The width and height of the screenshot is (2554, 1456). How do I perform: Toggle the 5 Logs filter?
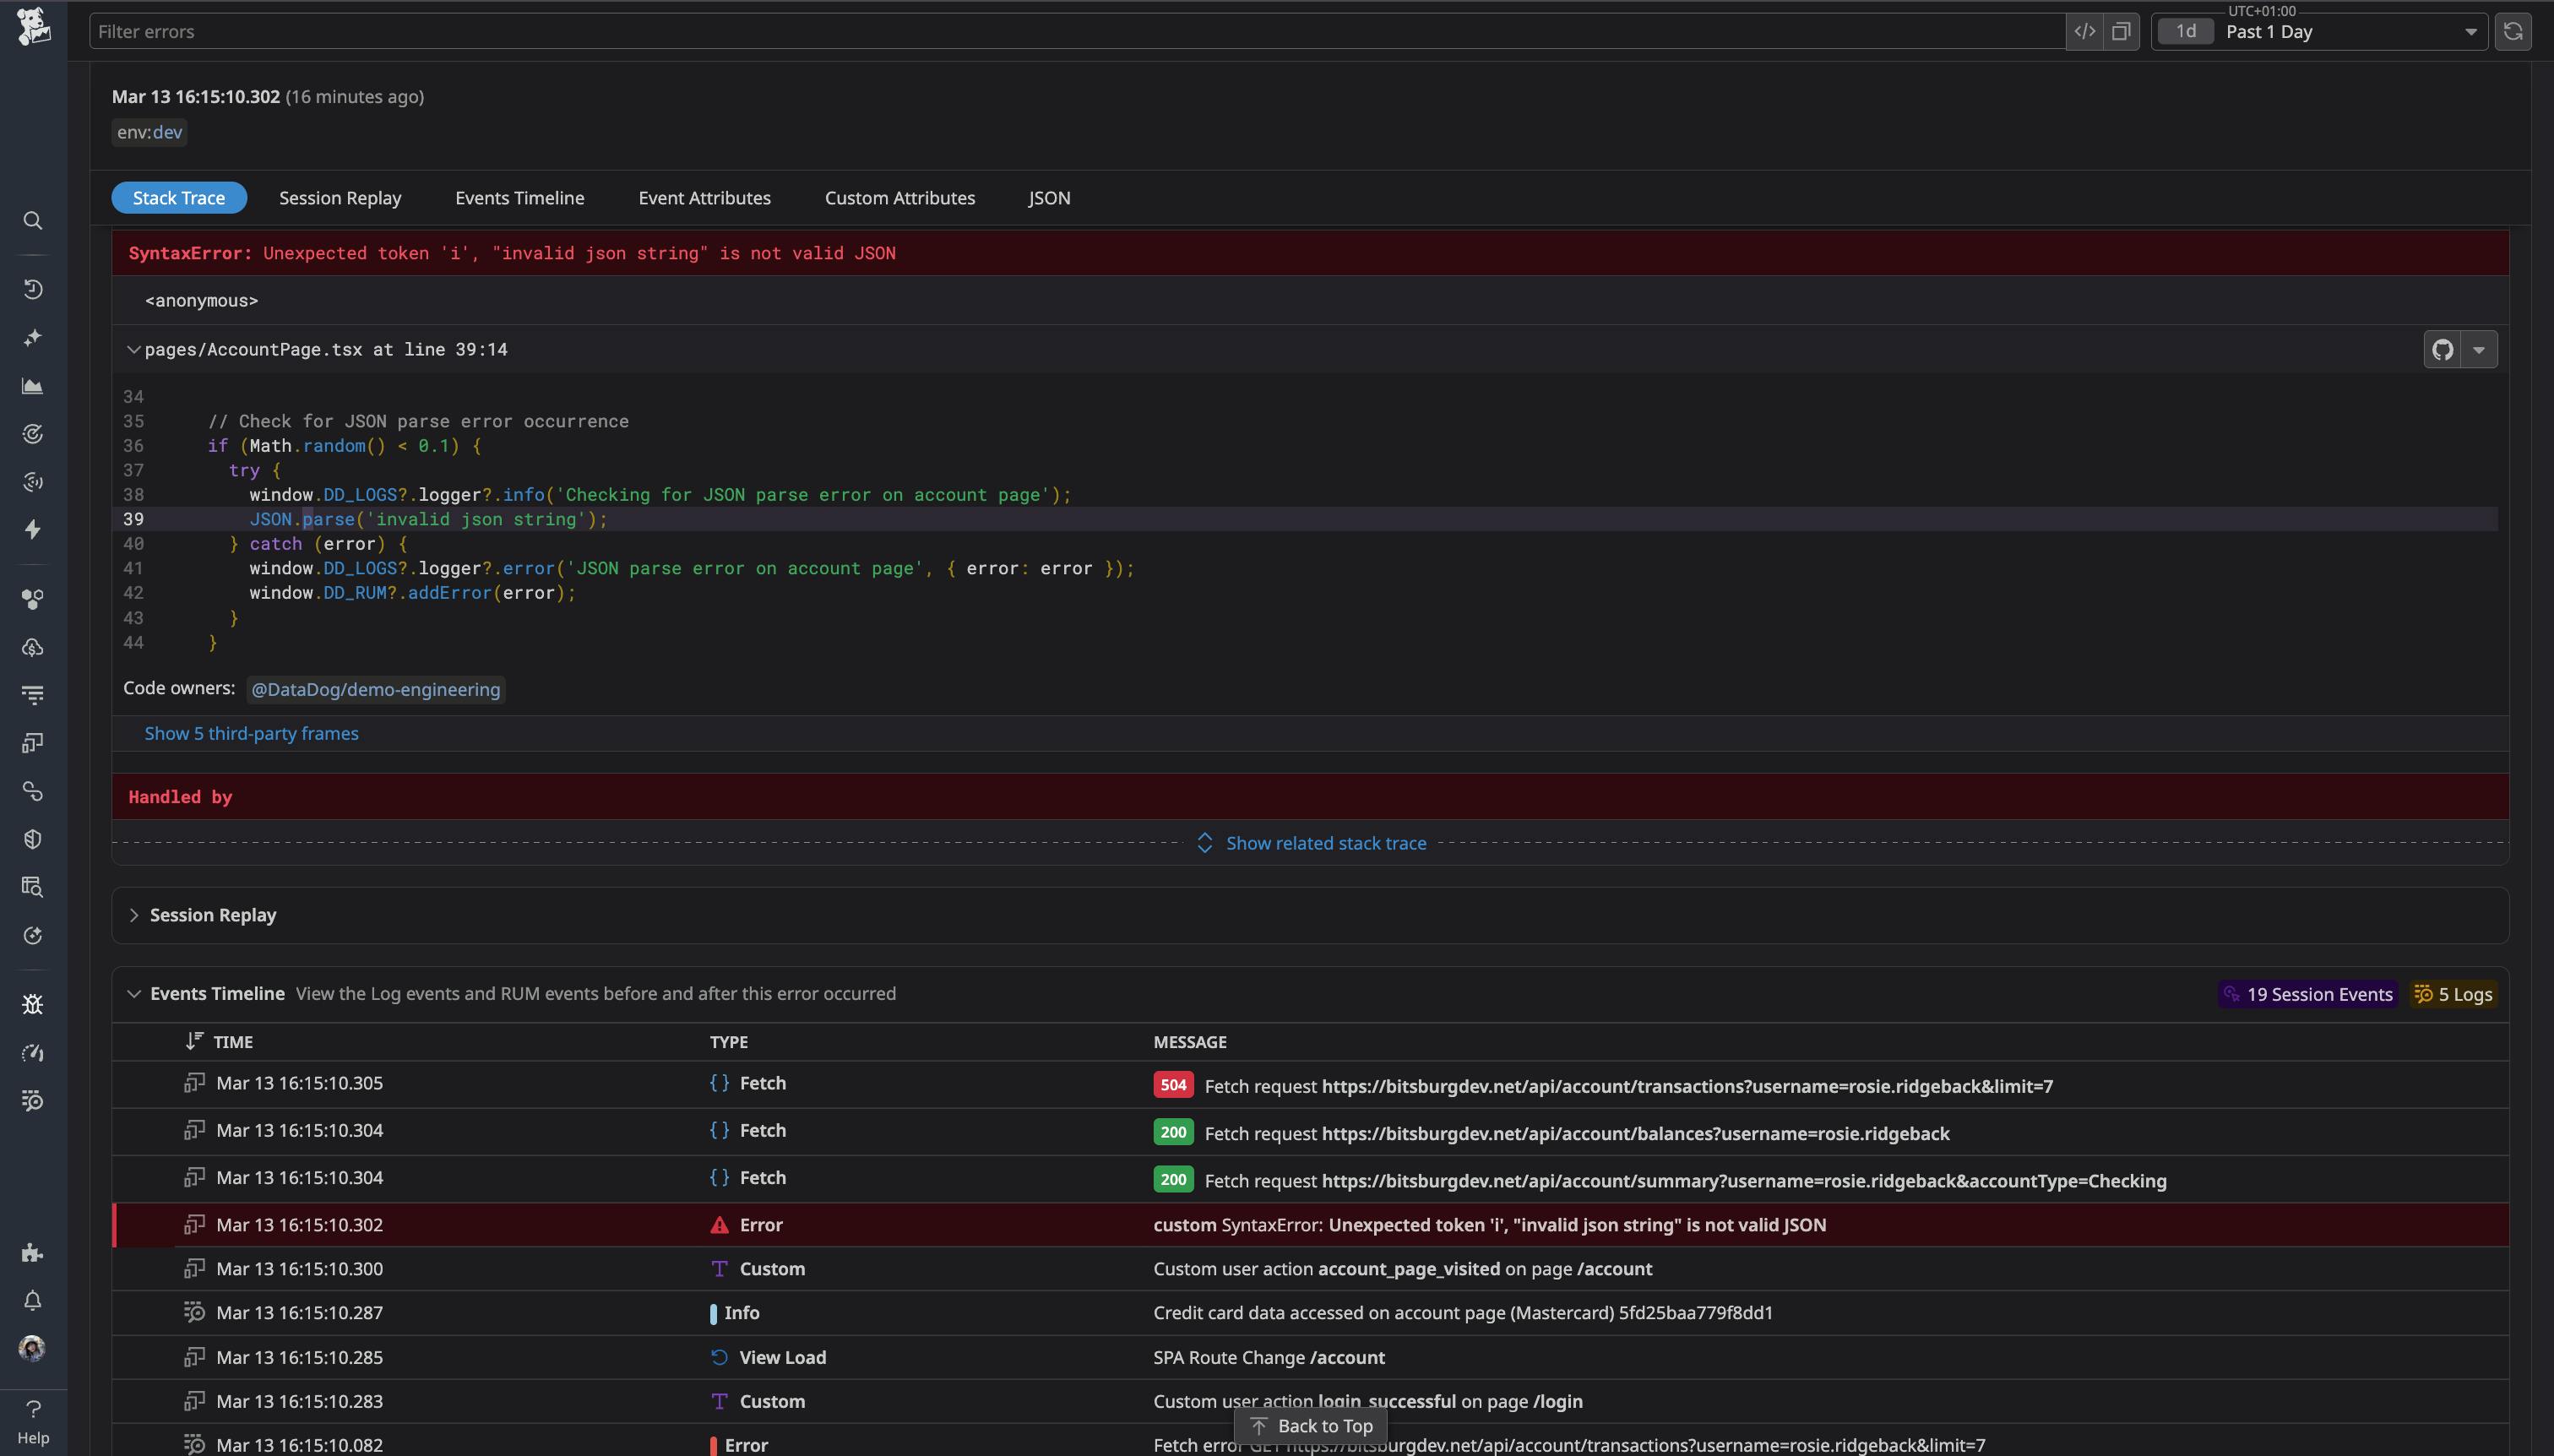pyautogui.click(x=2453, y=994)
